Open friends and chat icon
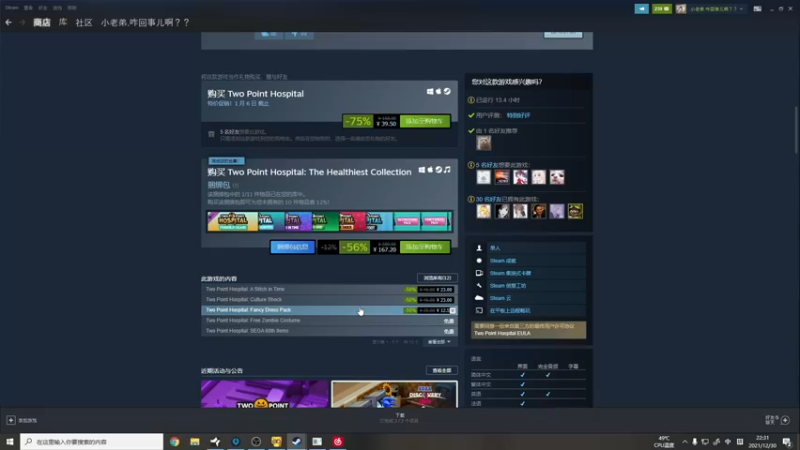800x450 pixels. (785, 420)
